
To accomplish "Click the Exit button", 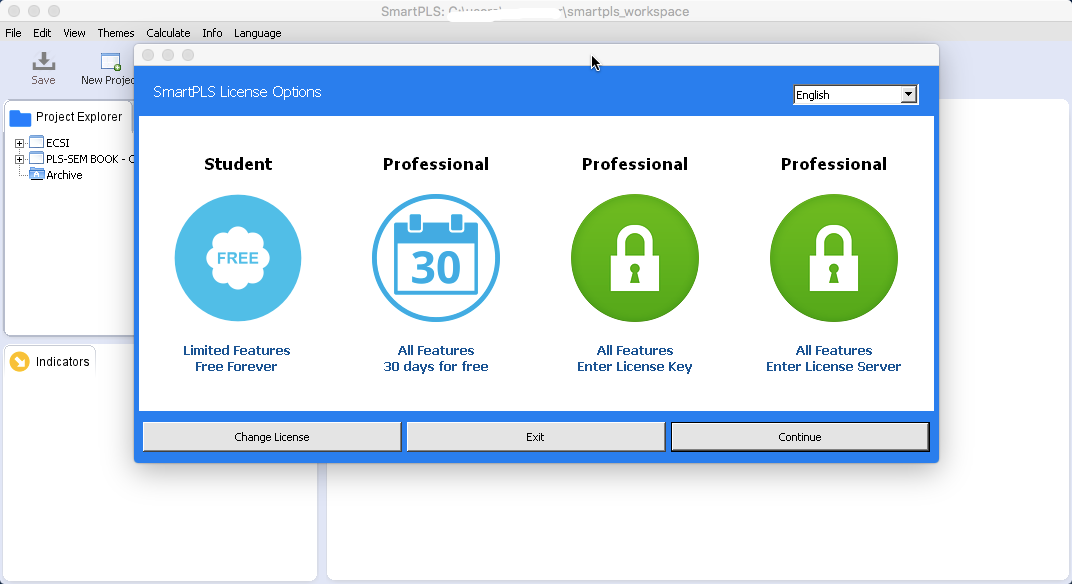I will coord(535,436).
